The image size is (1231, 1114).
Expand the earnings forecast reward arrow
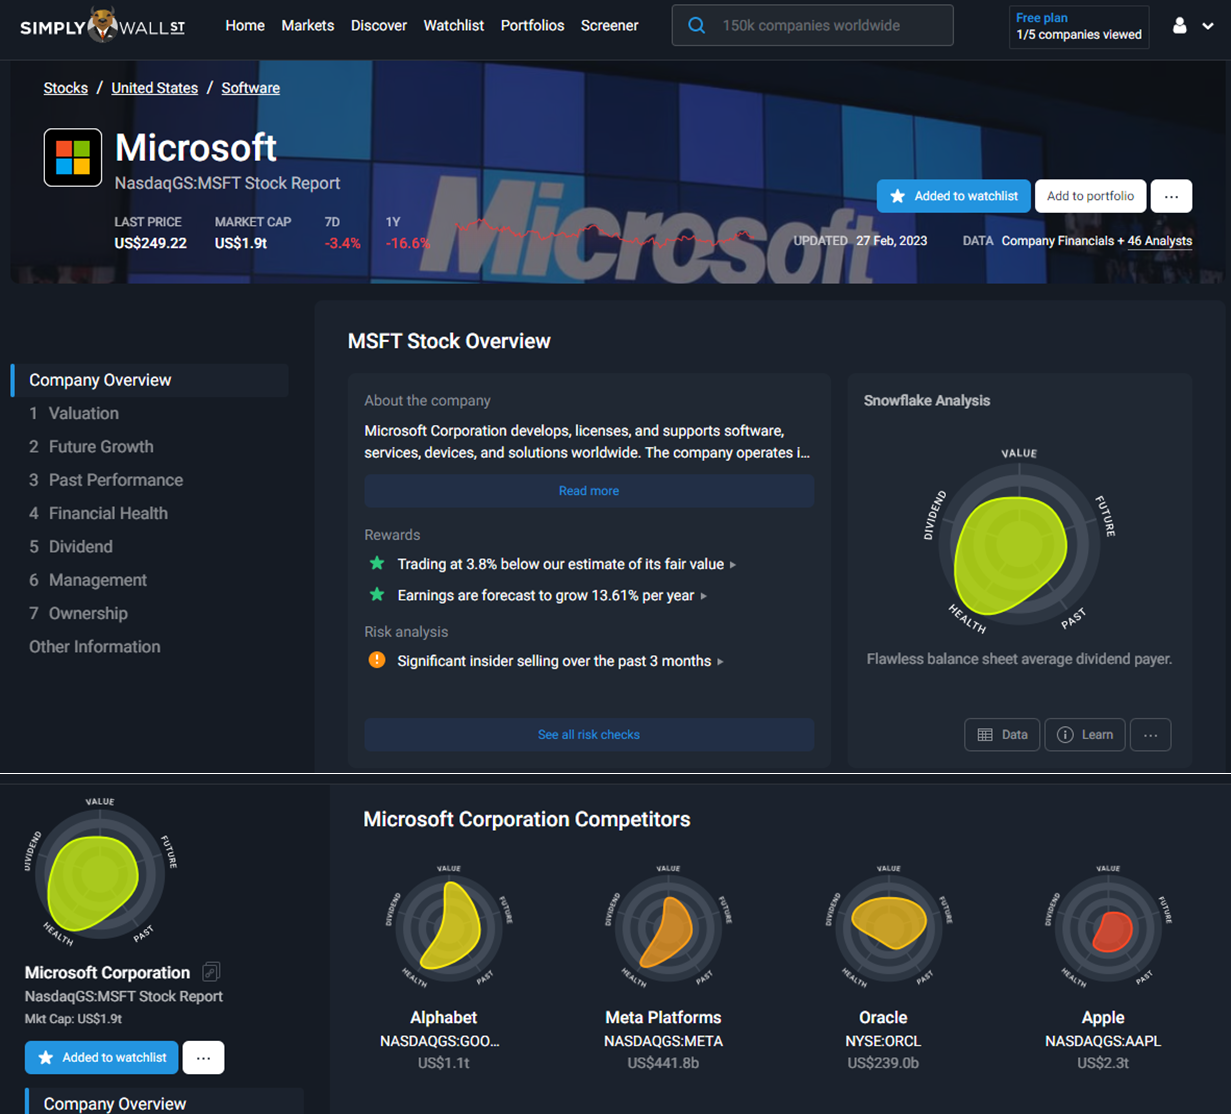click(703, 596)
